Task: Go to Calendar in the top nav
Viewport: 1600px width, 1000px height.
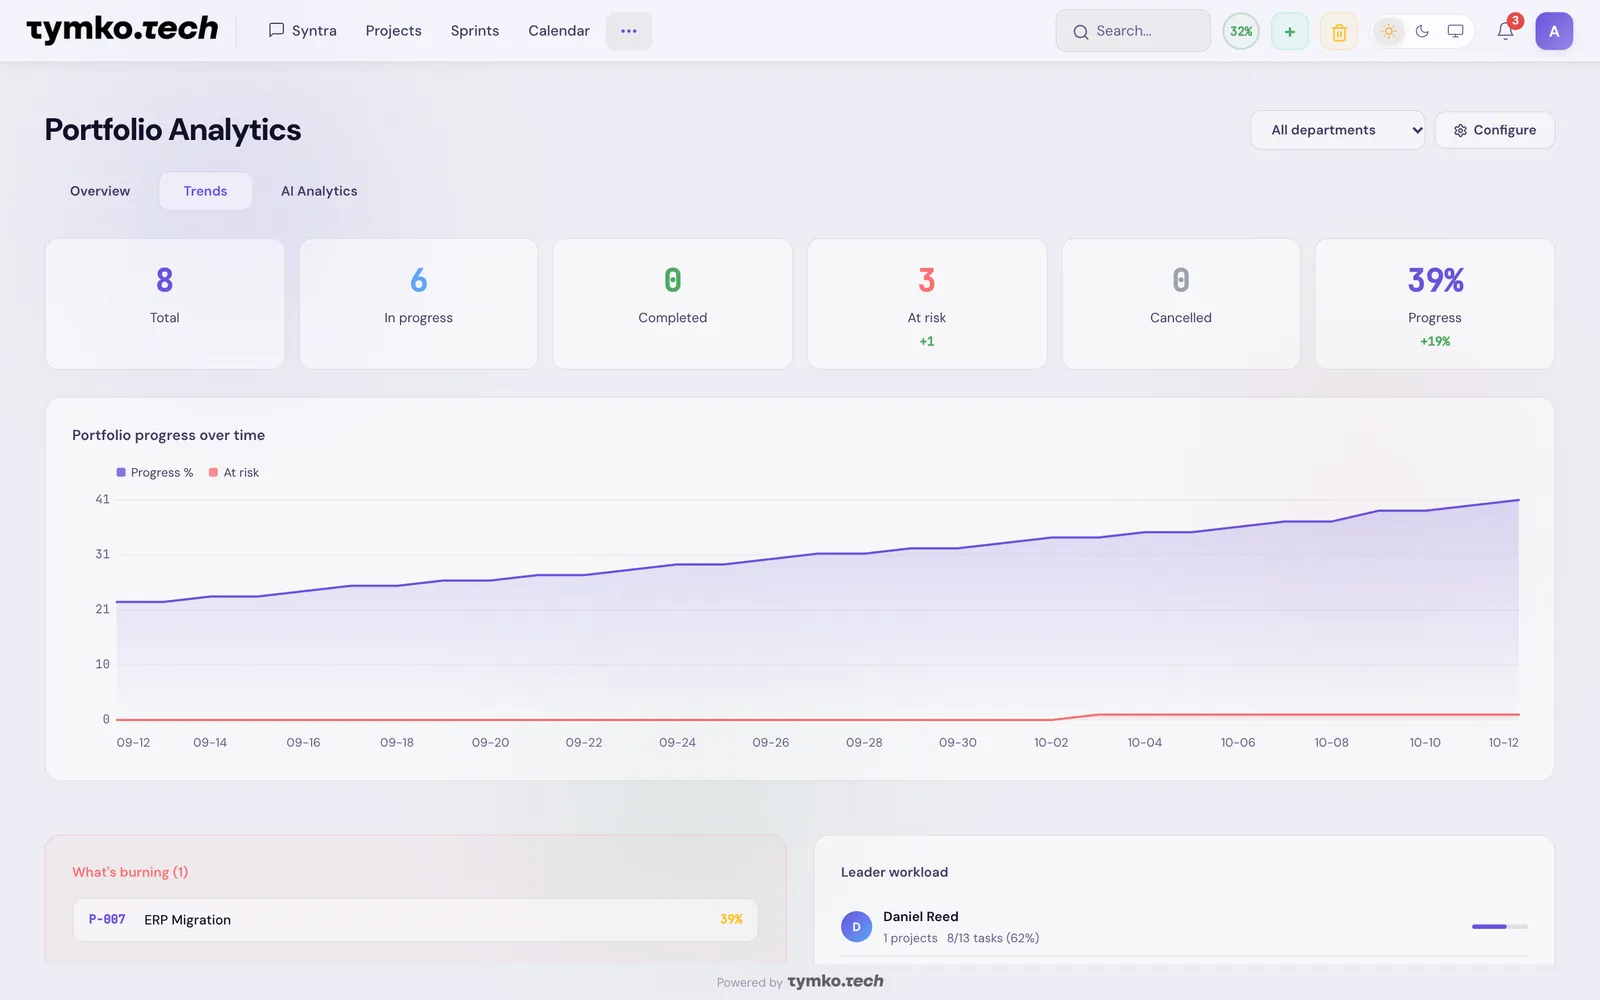Action: click(559, 31)
